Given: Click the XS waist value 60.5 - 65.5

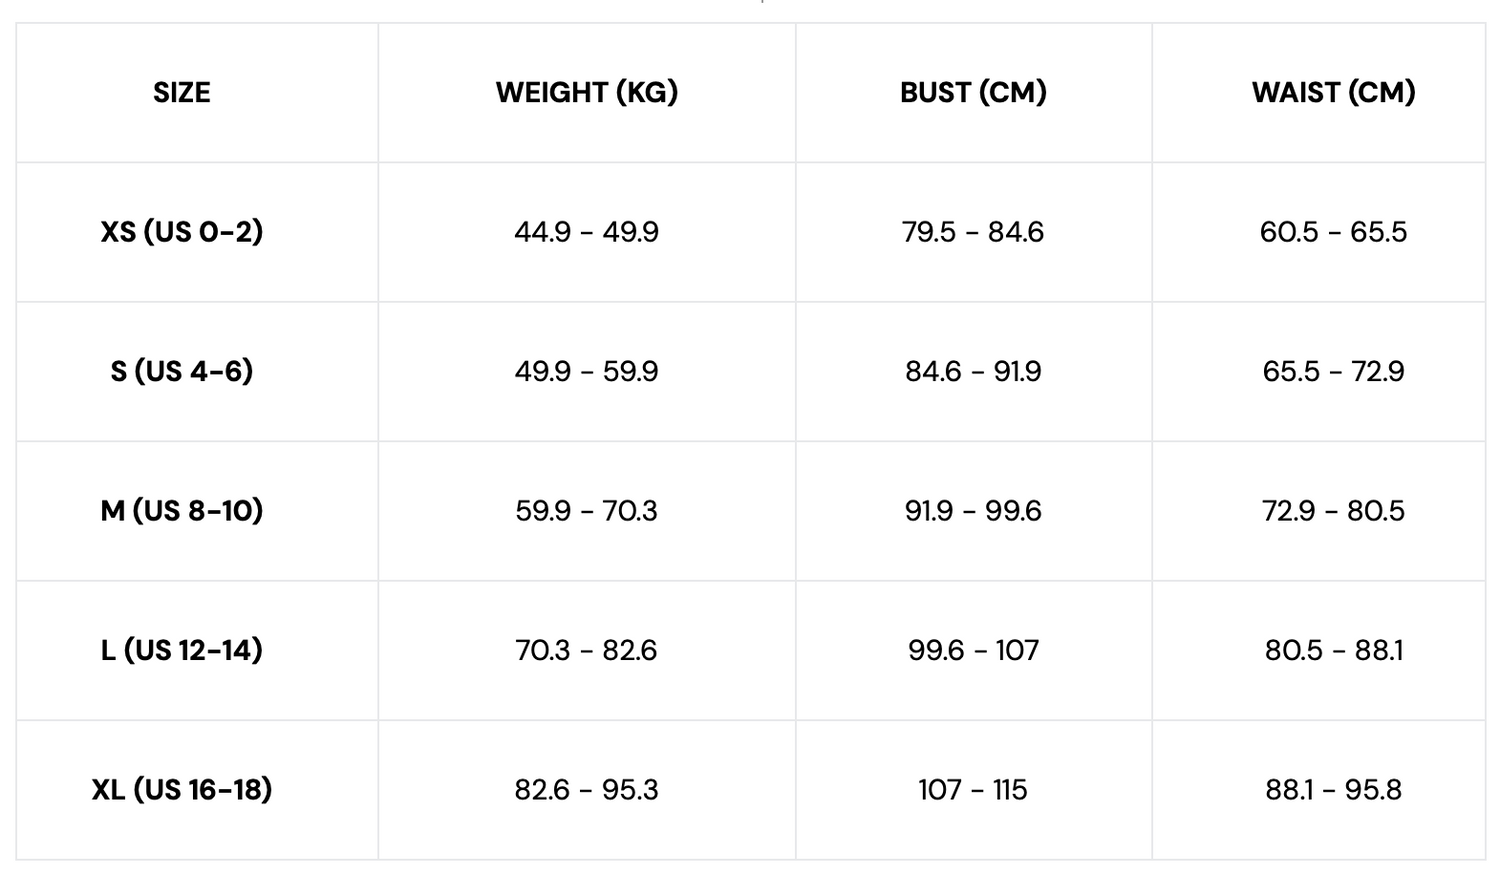Looking at the screenshot, I should [x=1333, y=232].
